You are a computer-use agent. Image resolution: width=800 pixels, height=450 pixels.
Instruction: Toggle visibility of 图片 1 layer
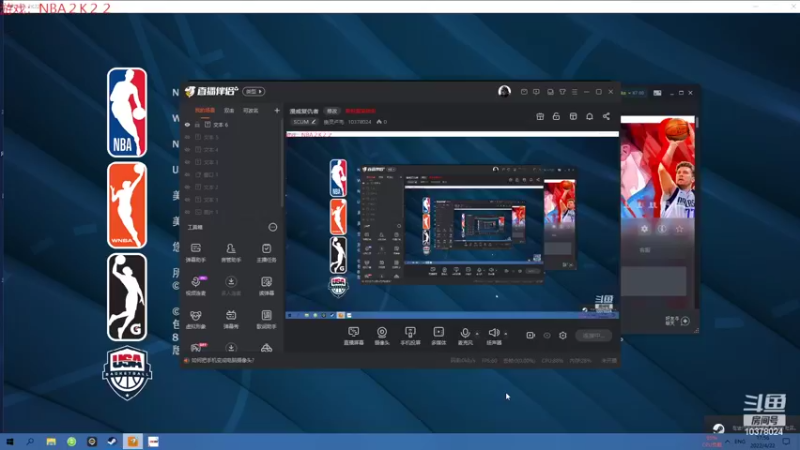click(187, 212)
